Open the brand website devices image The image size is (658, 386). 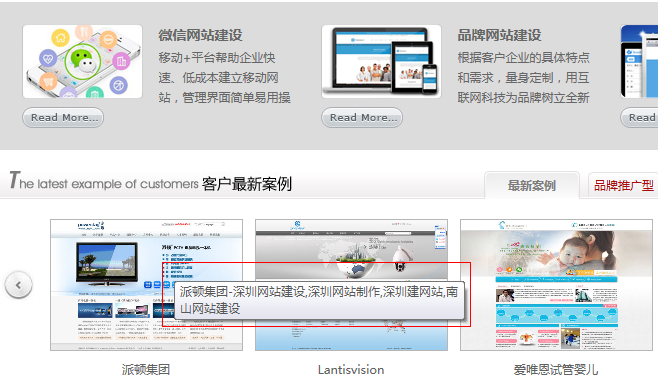381,61
